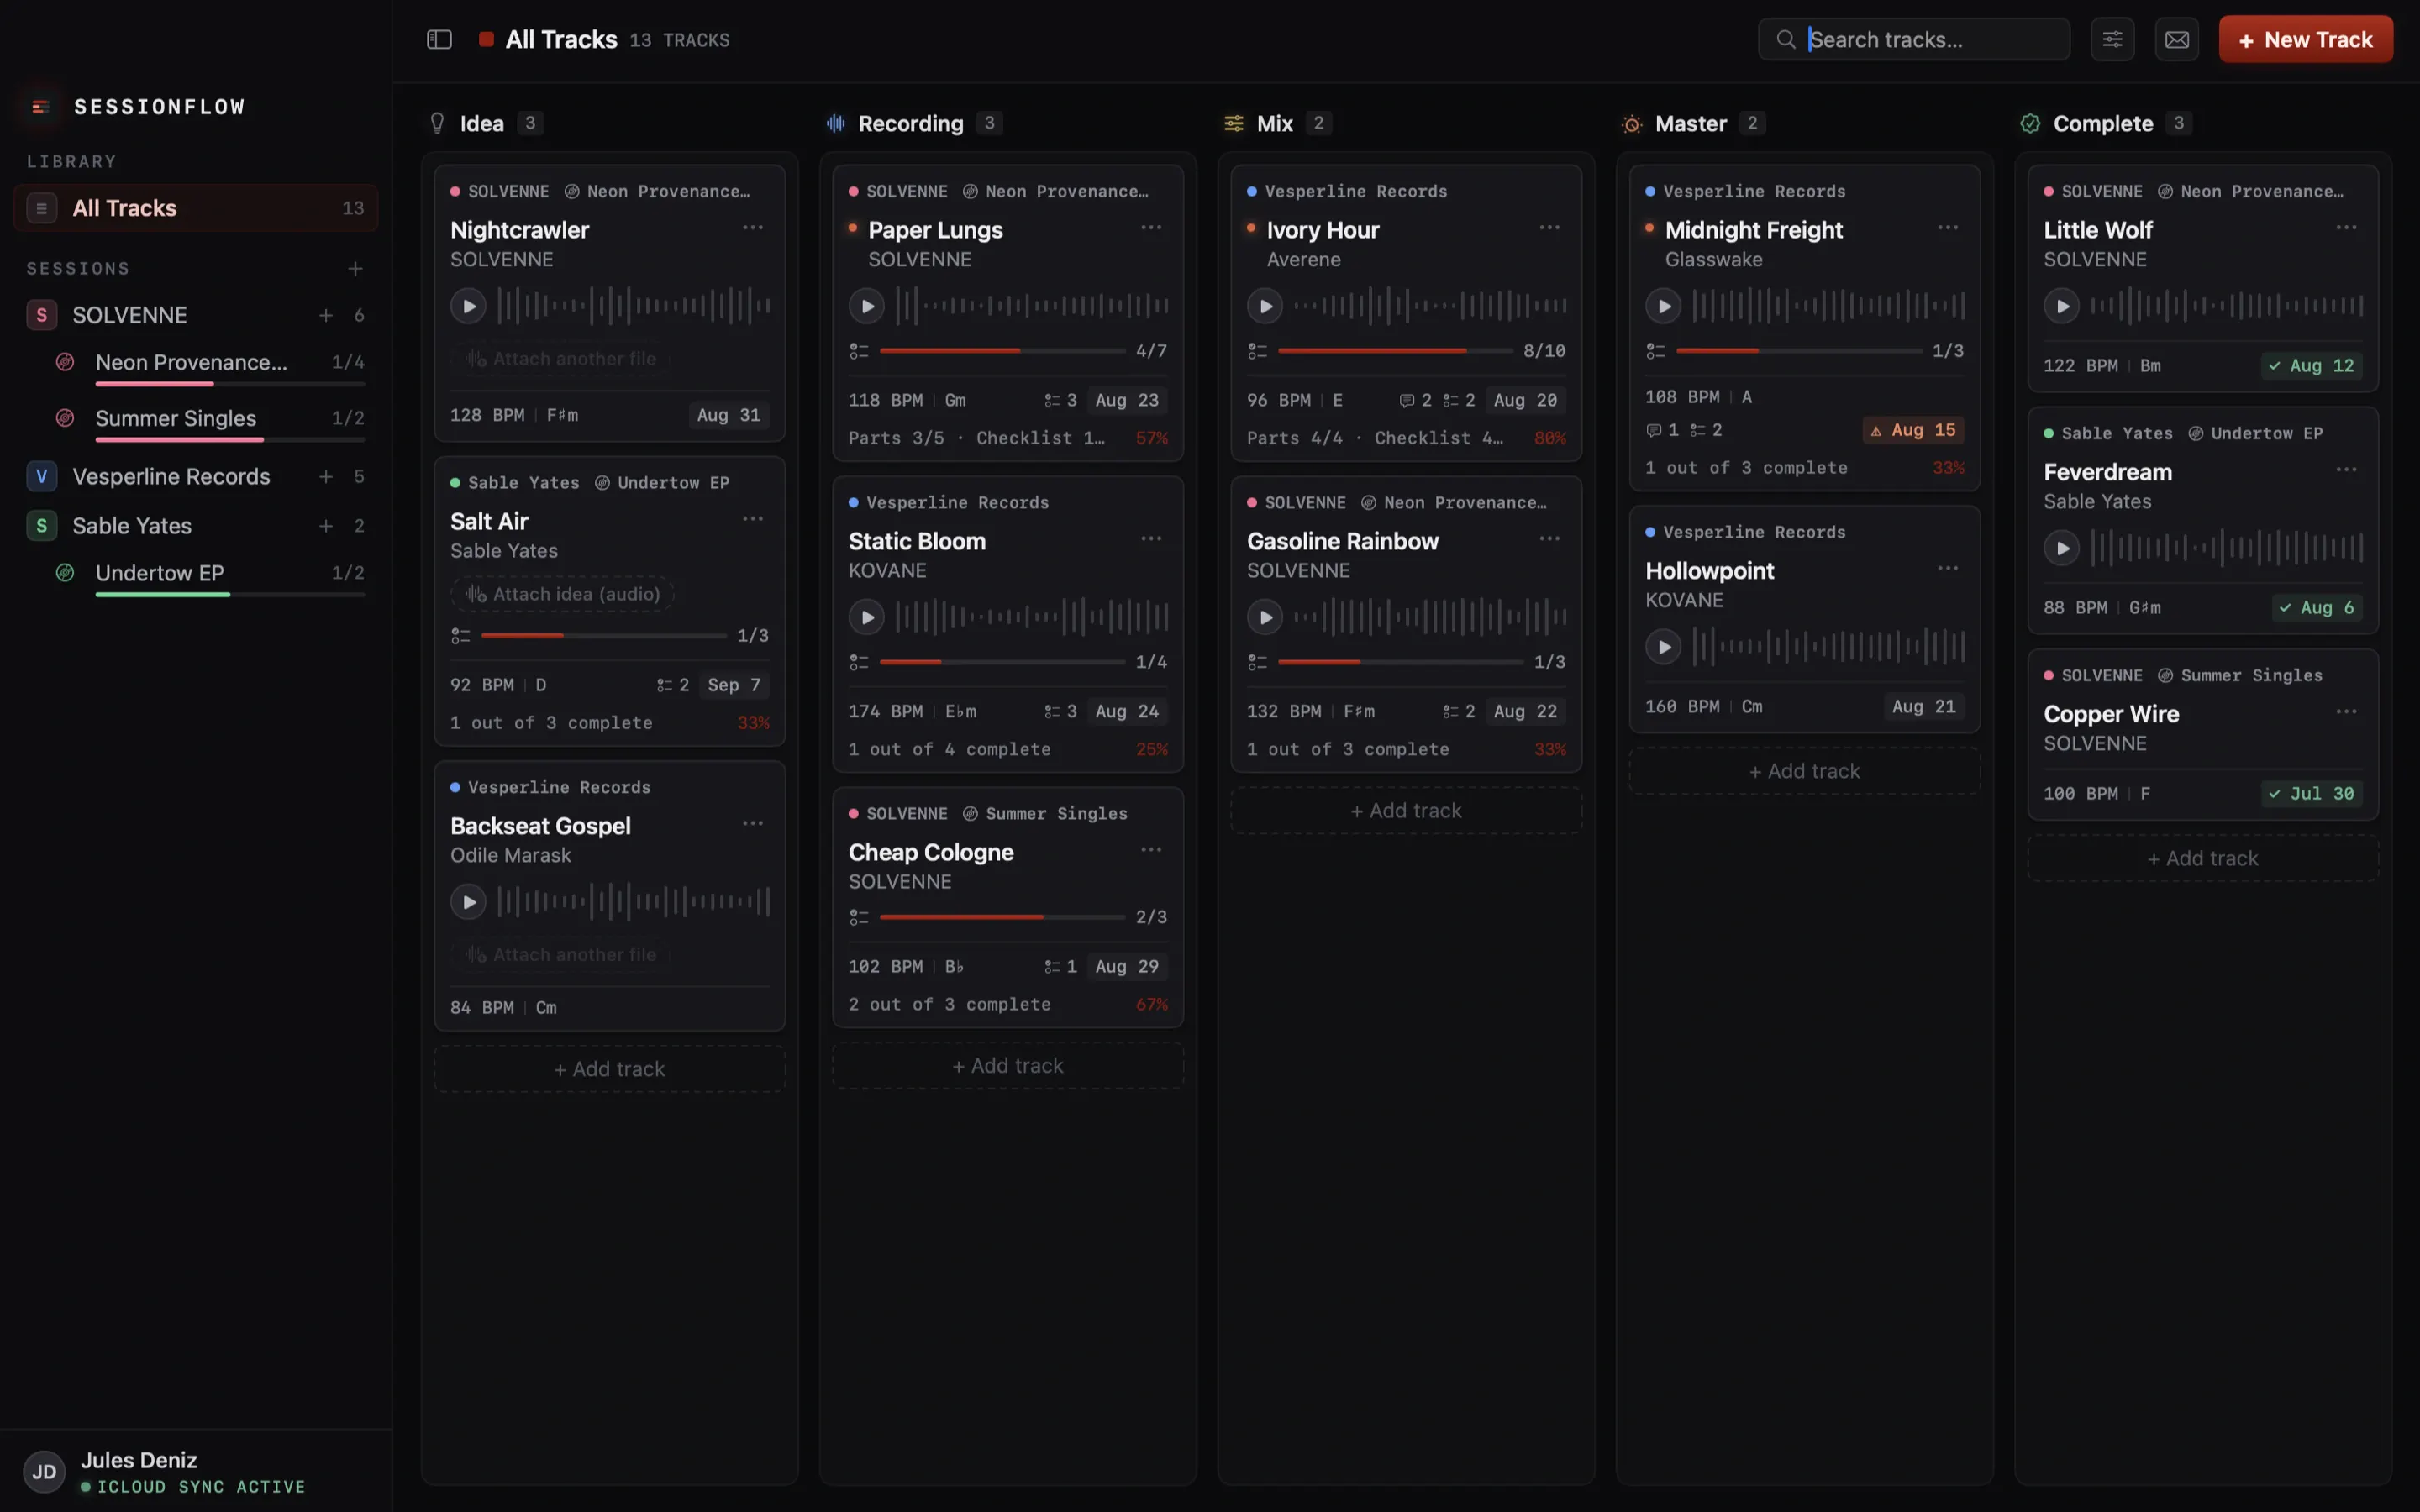Open the Backseat Gospel card options menu
2420x1512 pixels.
tap(752, 823)
